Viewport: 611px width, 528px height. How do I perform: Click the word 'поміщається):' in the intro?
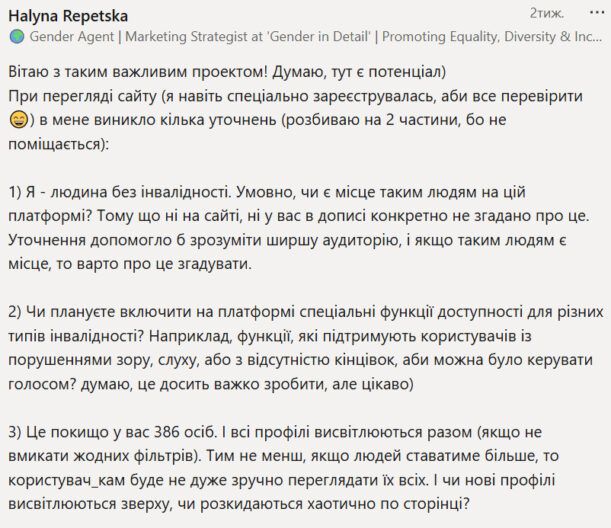pos(59,144)
